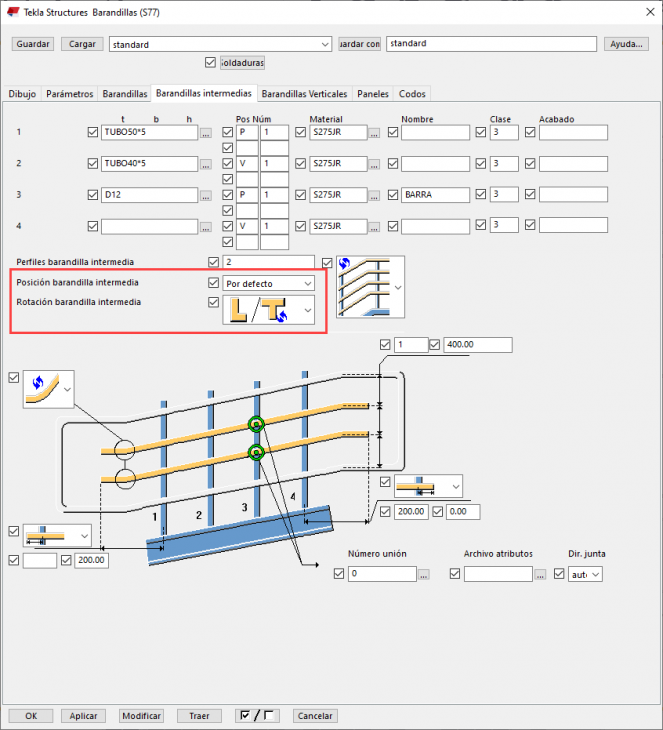Click the save-as name field containing standard
The image size is (663, 730).
tap(491, 44)
